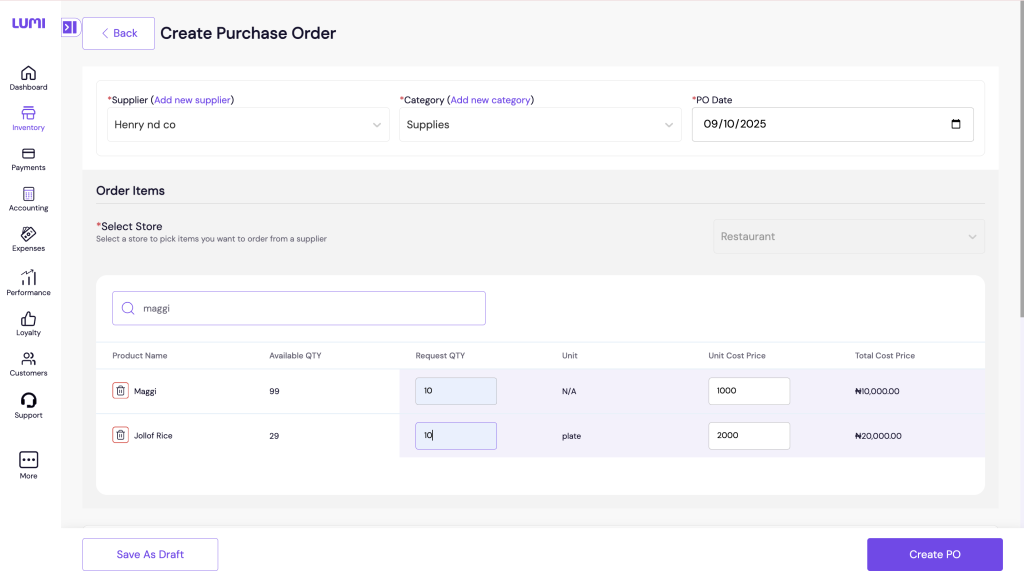Screen dimensions: 1024x581
Task: Open the Support section
Action: click(28, 403)
